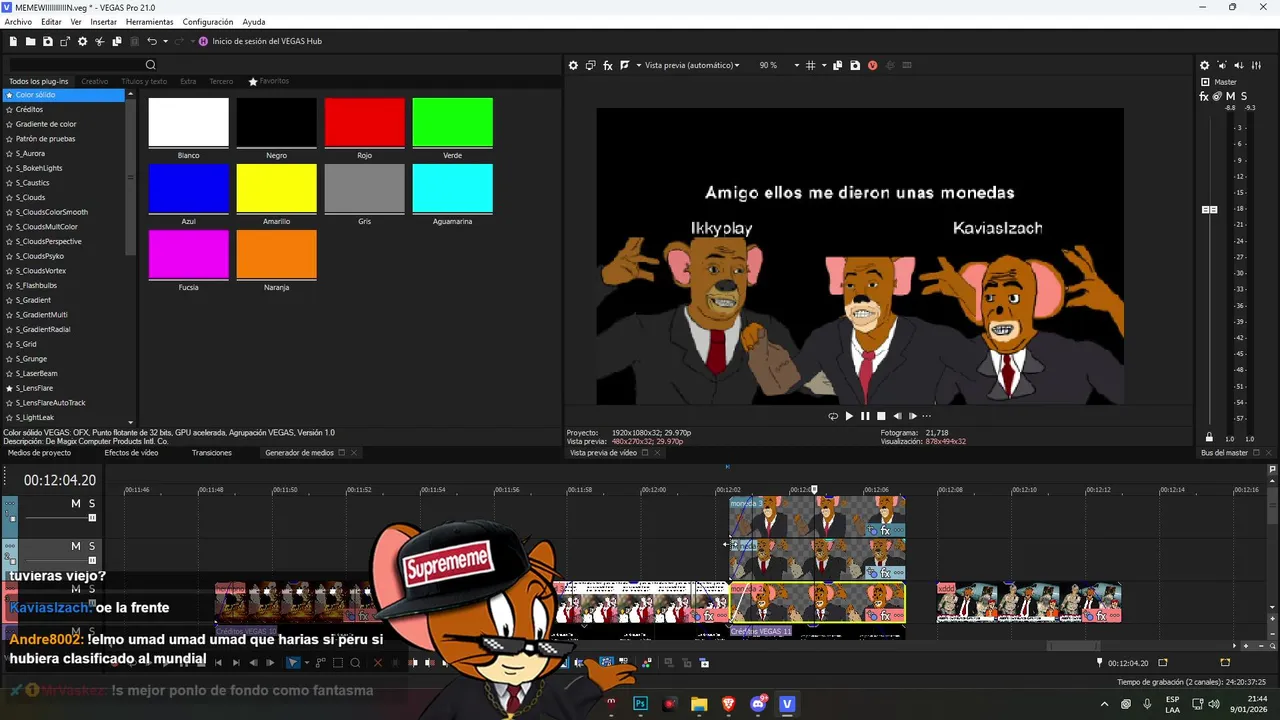1280x720 pixels.
Task: Choose the Naranja orange color preset
Action: (x=276, y=254)
